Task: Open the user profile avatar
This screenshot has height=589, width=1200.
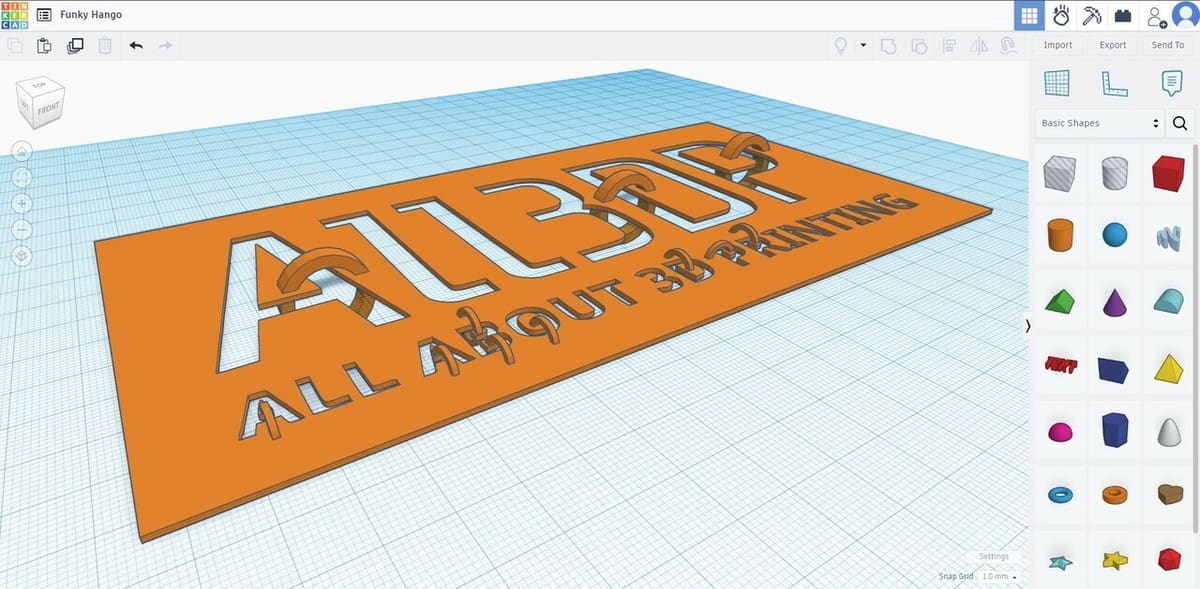Action: (x=1184, y=16)
